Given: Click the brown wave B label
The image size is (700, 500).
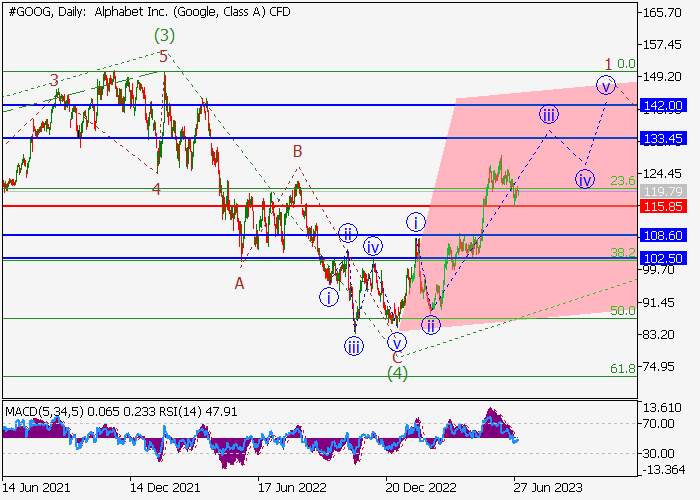Looking at the screenshot, I should click(x=298, y=151).
